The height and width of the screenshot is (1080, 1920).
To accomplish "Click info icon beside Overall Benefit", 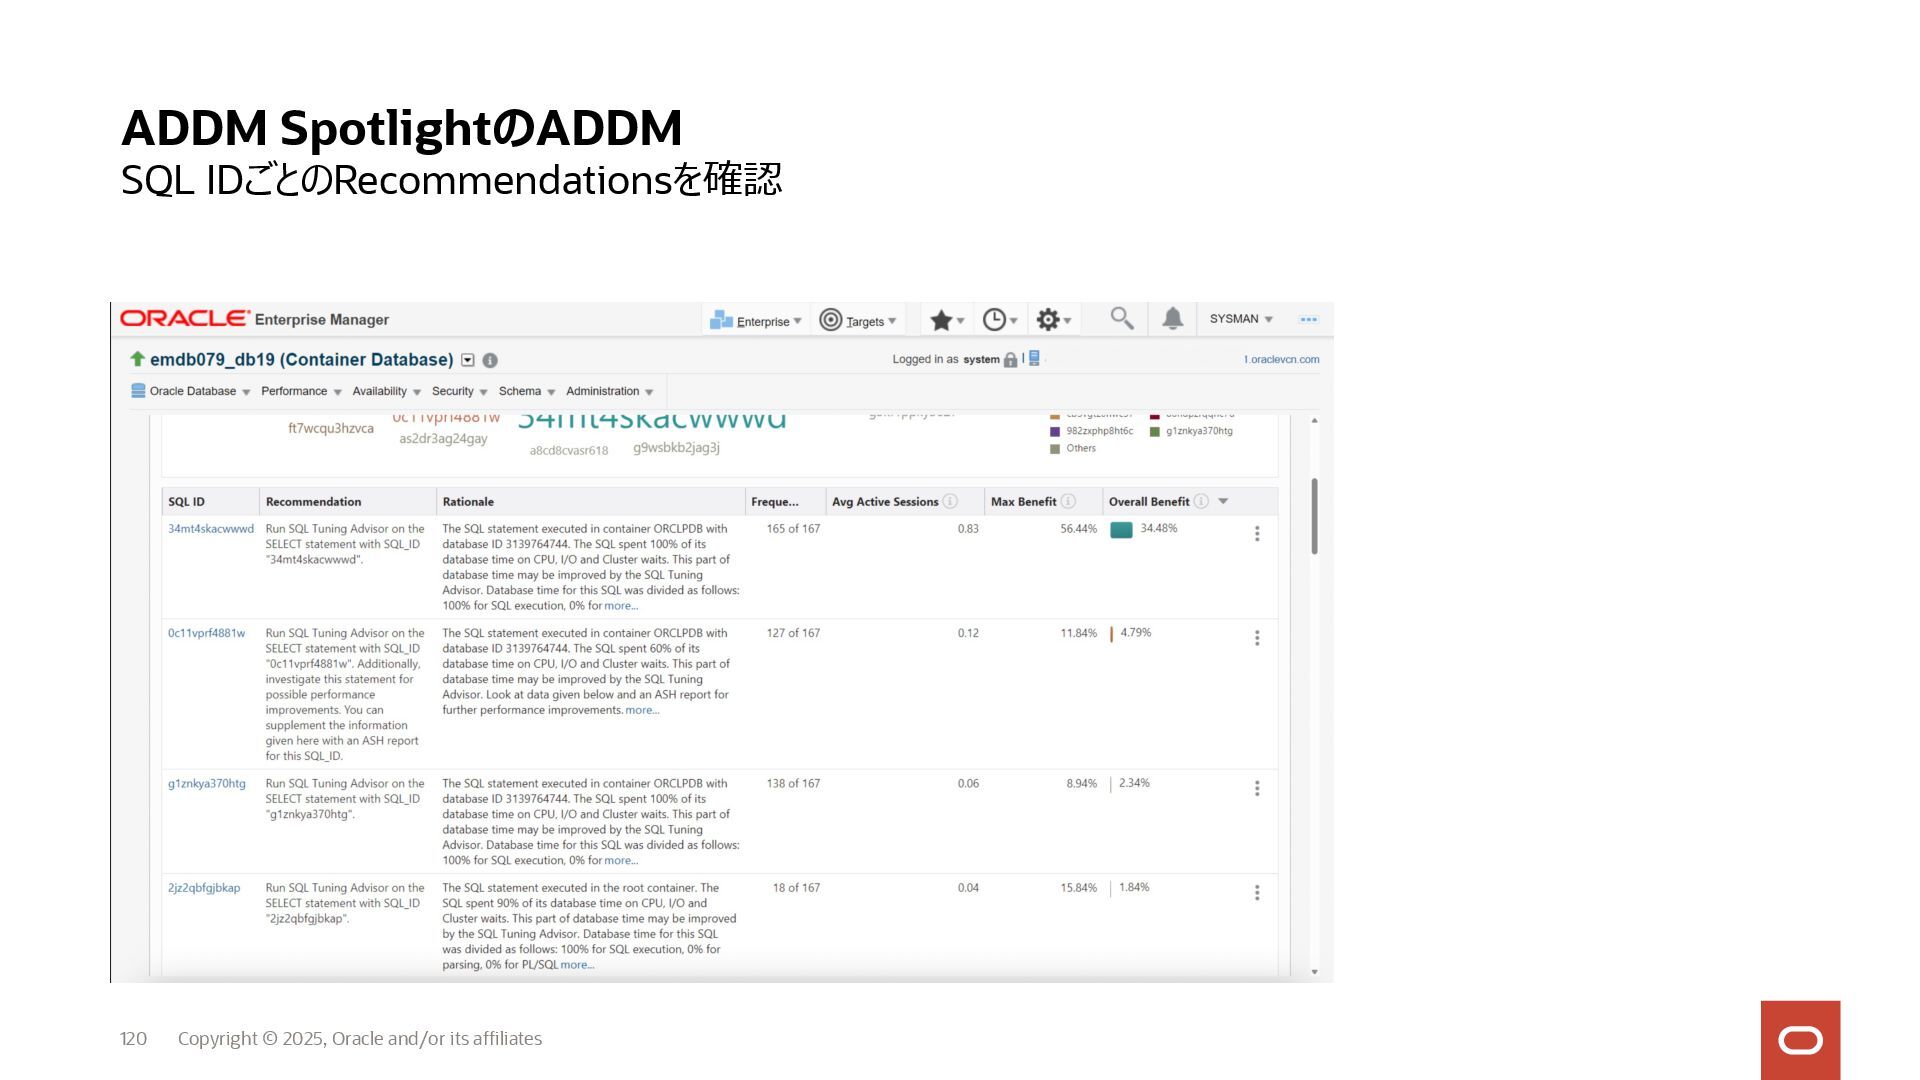I will click(1201, 501).
